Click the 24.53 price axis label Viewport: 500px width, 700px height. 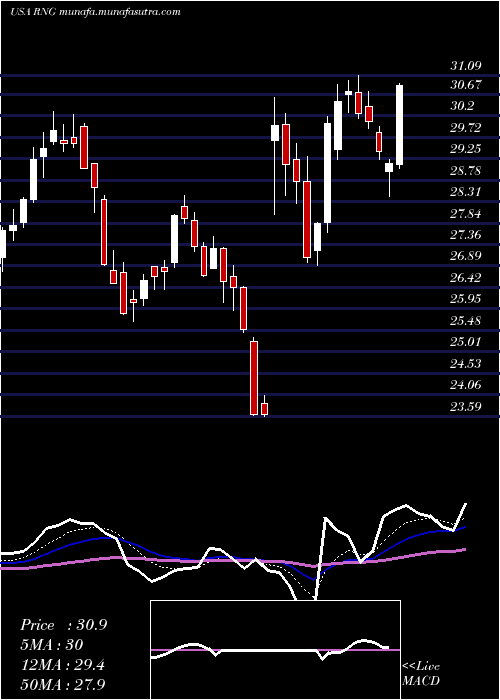click(x=466, y=364)
